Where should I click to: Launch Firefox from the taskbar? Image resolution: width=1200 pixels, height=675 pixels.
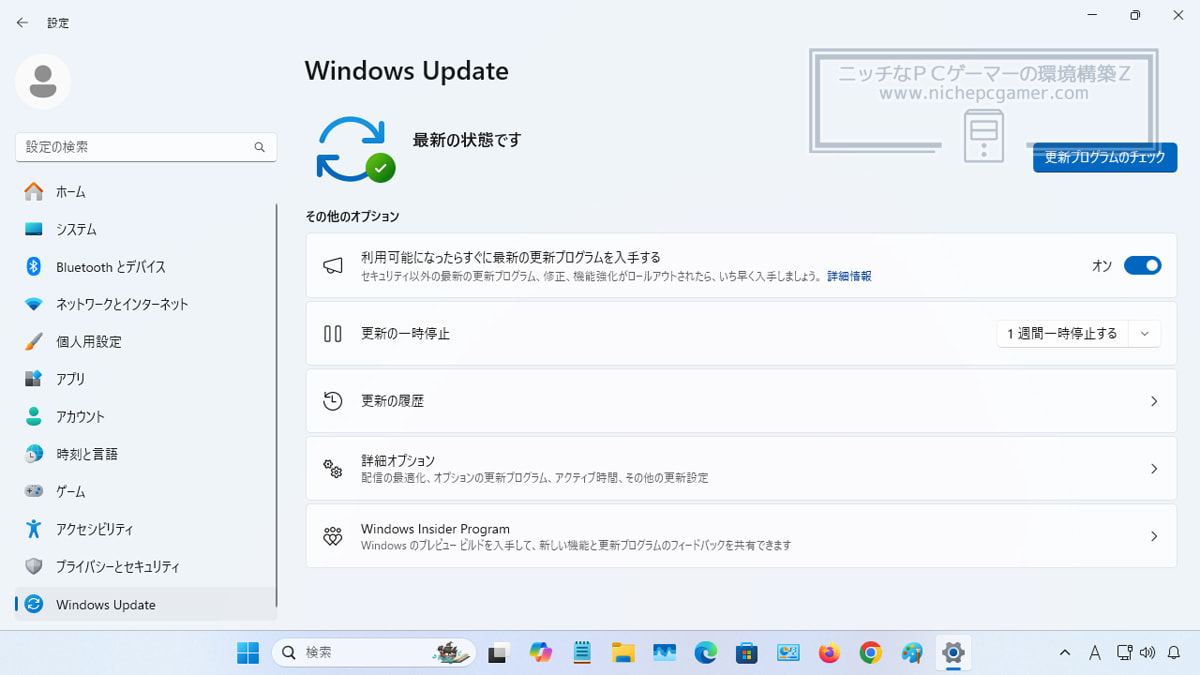coord(829,653)
